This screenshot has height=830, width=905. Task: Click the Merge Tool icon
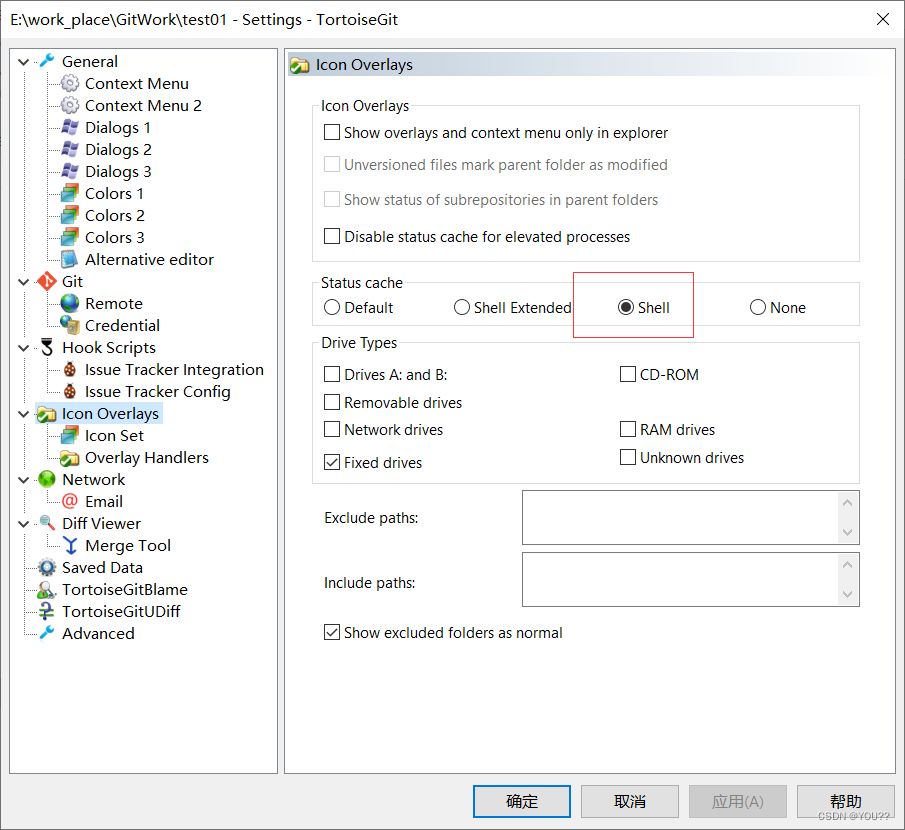[70, 545]
